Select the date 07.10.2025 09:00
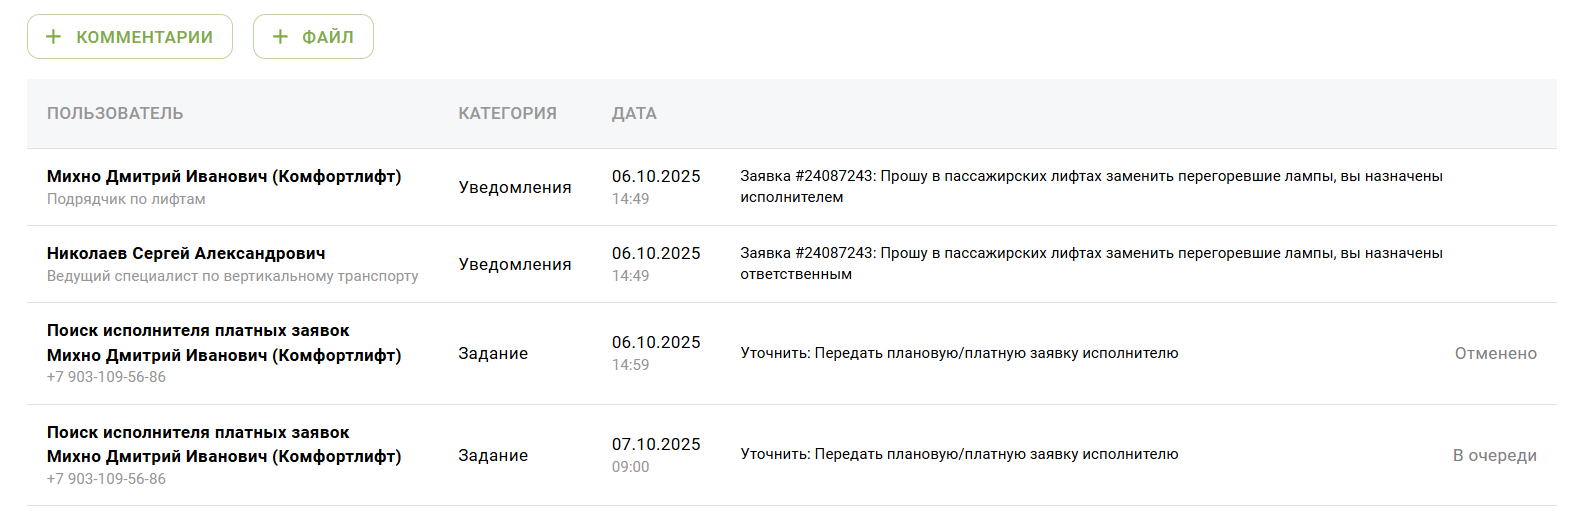1592x516 pixels. (x=656, y=455)
